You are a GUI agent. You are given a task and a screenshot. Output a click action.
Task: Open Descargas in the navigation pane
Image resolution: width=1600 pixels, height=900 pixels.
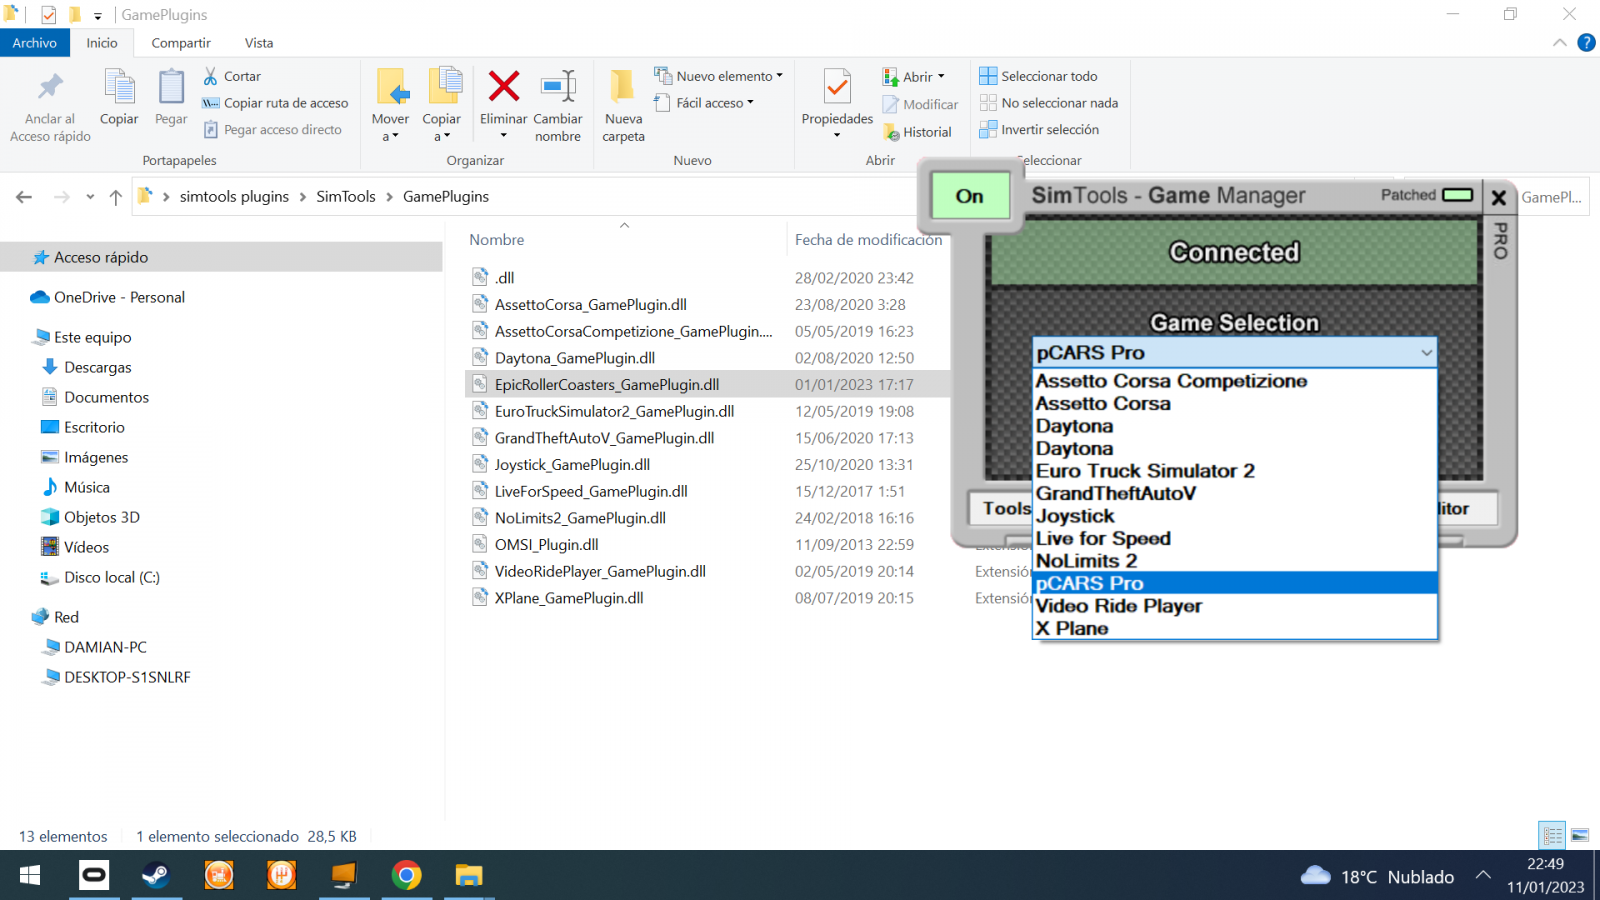(x=98, y=367)
